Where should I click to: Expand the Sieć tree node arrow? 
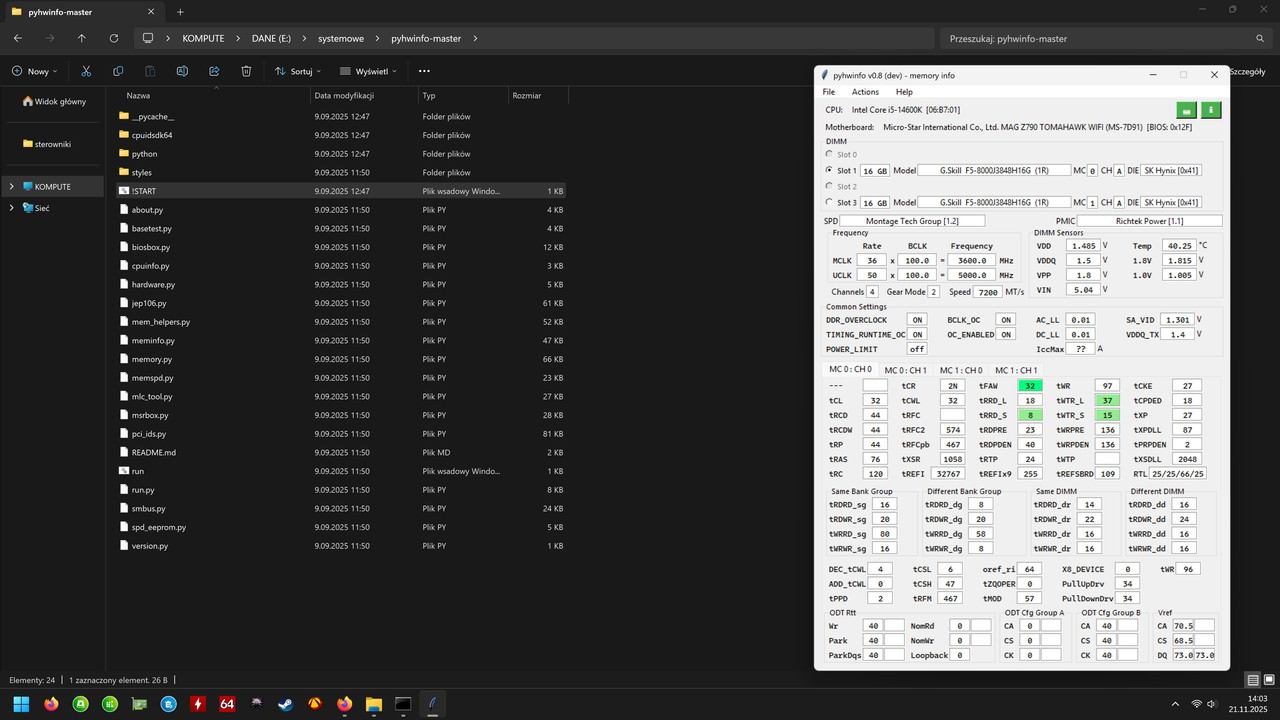click(x=12, y=208)
